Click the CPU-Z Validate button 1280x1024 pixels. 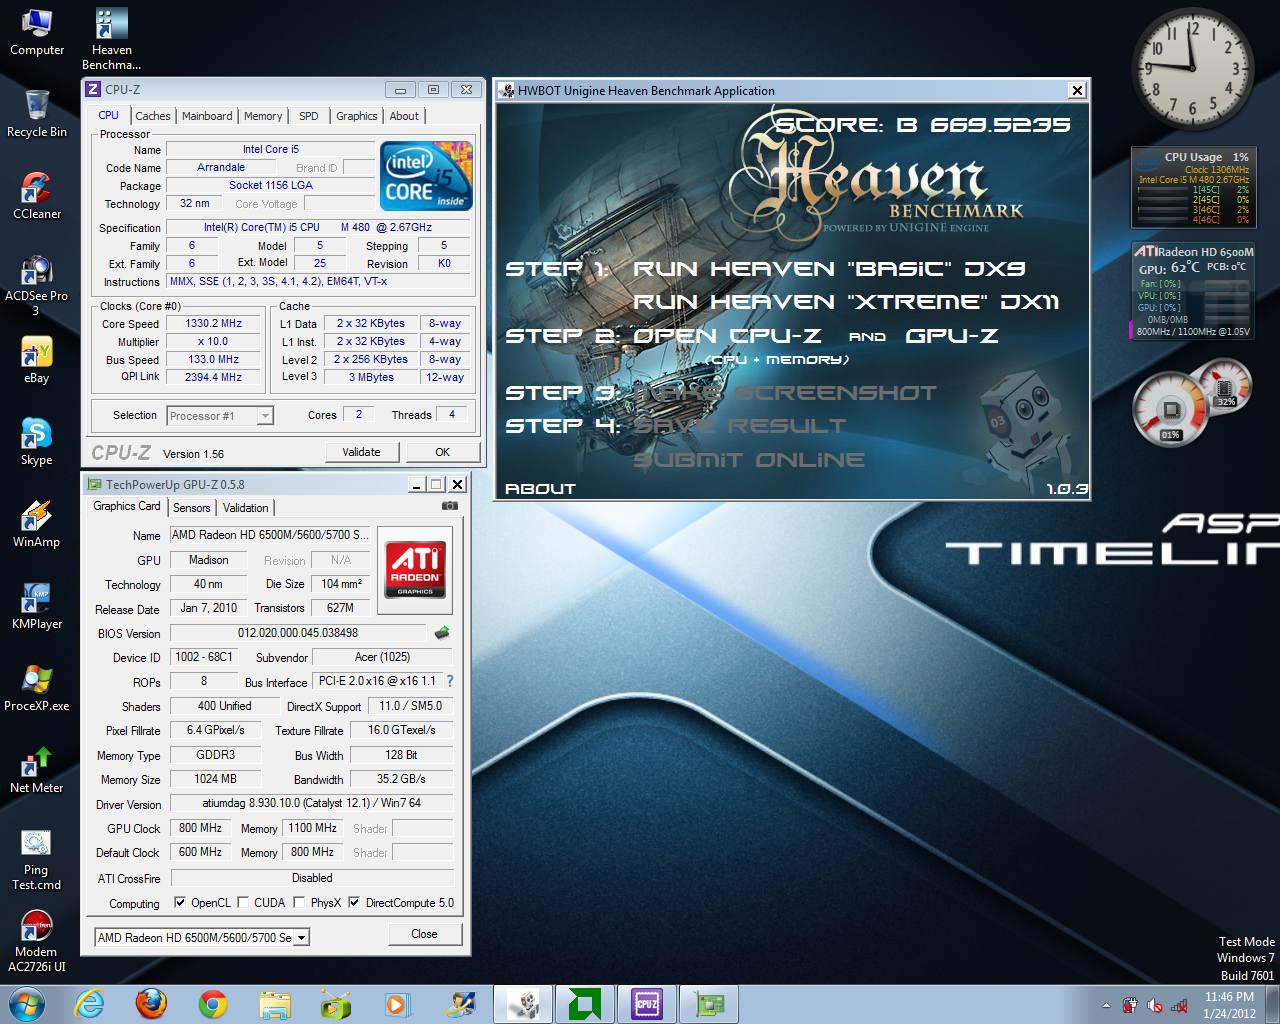pos(361,452)
